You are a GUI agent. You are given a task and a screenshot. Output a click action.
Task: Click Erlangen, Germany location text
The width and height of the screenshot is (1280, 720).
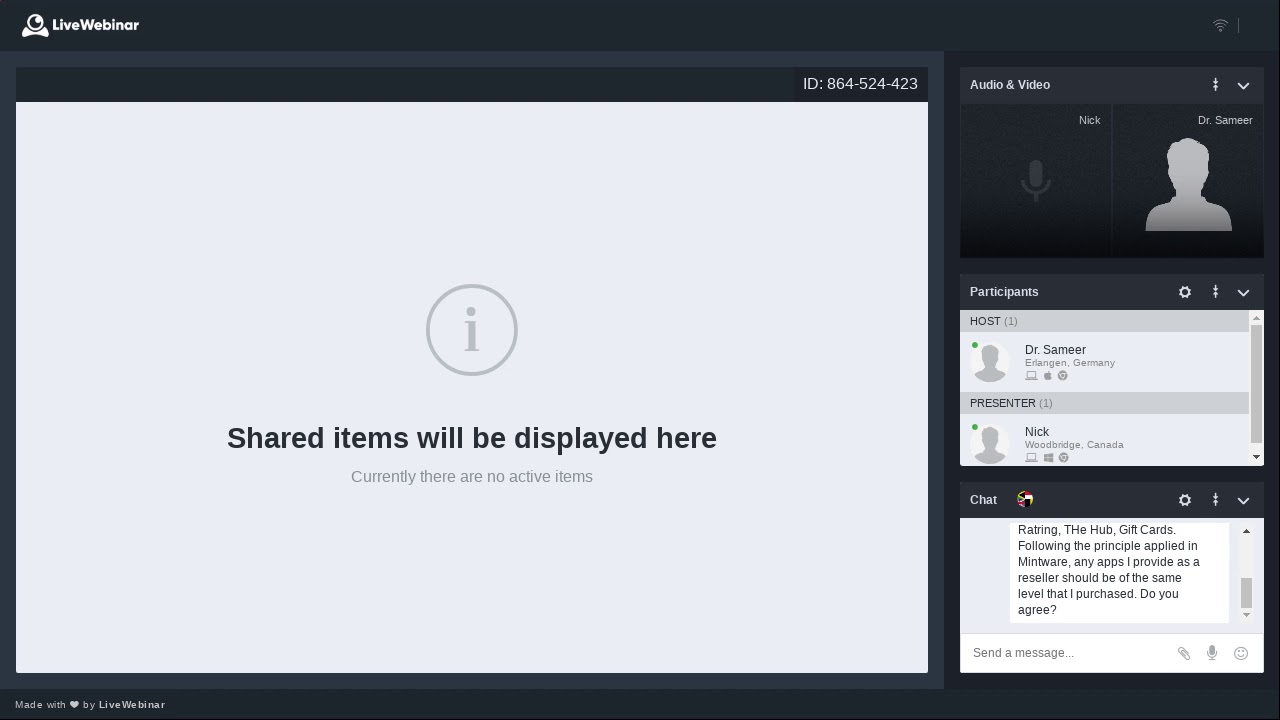(1070, 363)
